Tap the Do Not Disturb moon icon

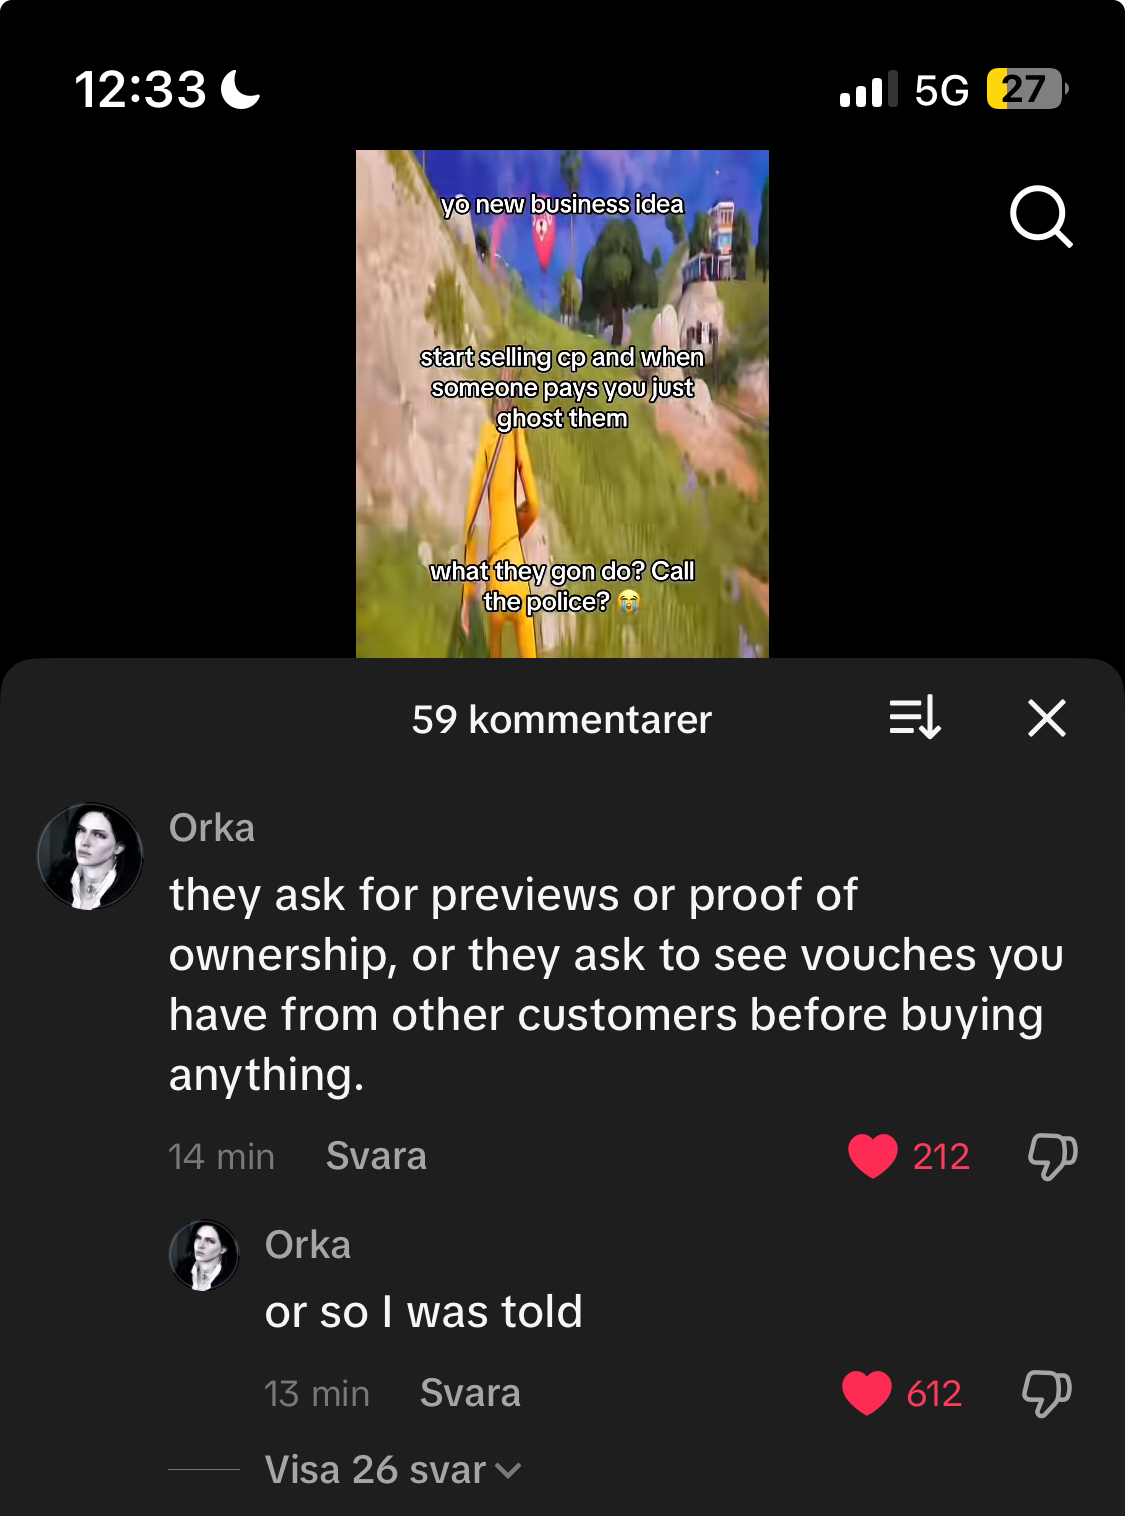pos(240,89)
